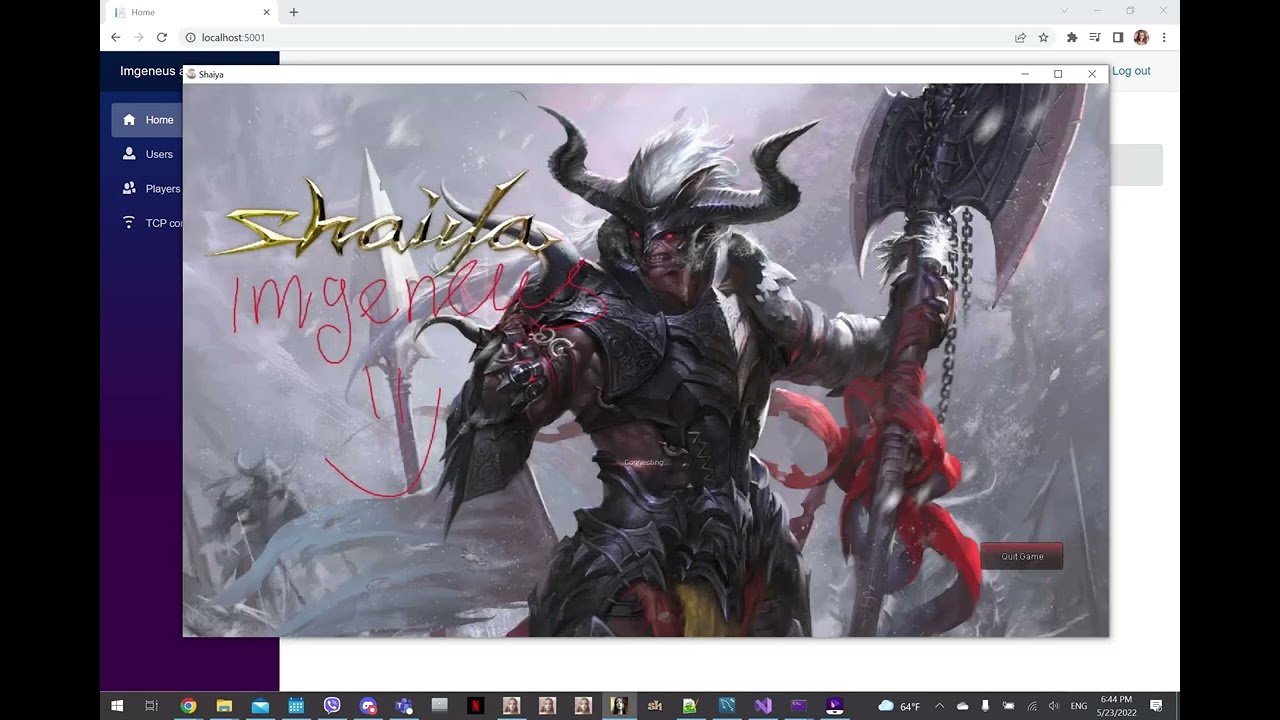The height and width of the screenshot is (720, 1280).
Task: Open the Home item in browser sidebar
Action: [147, 120]
